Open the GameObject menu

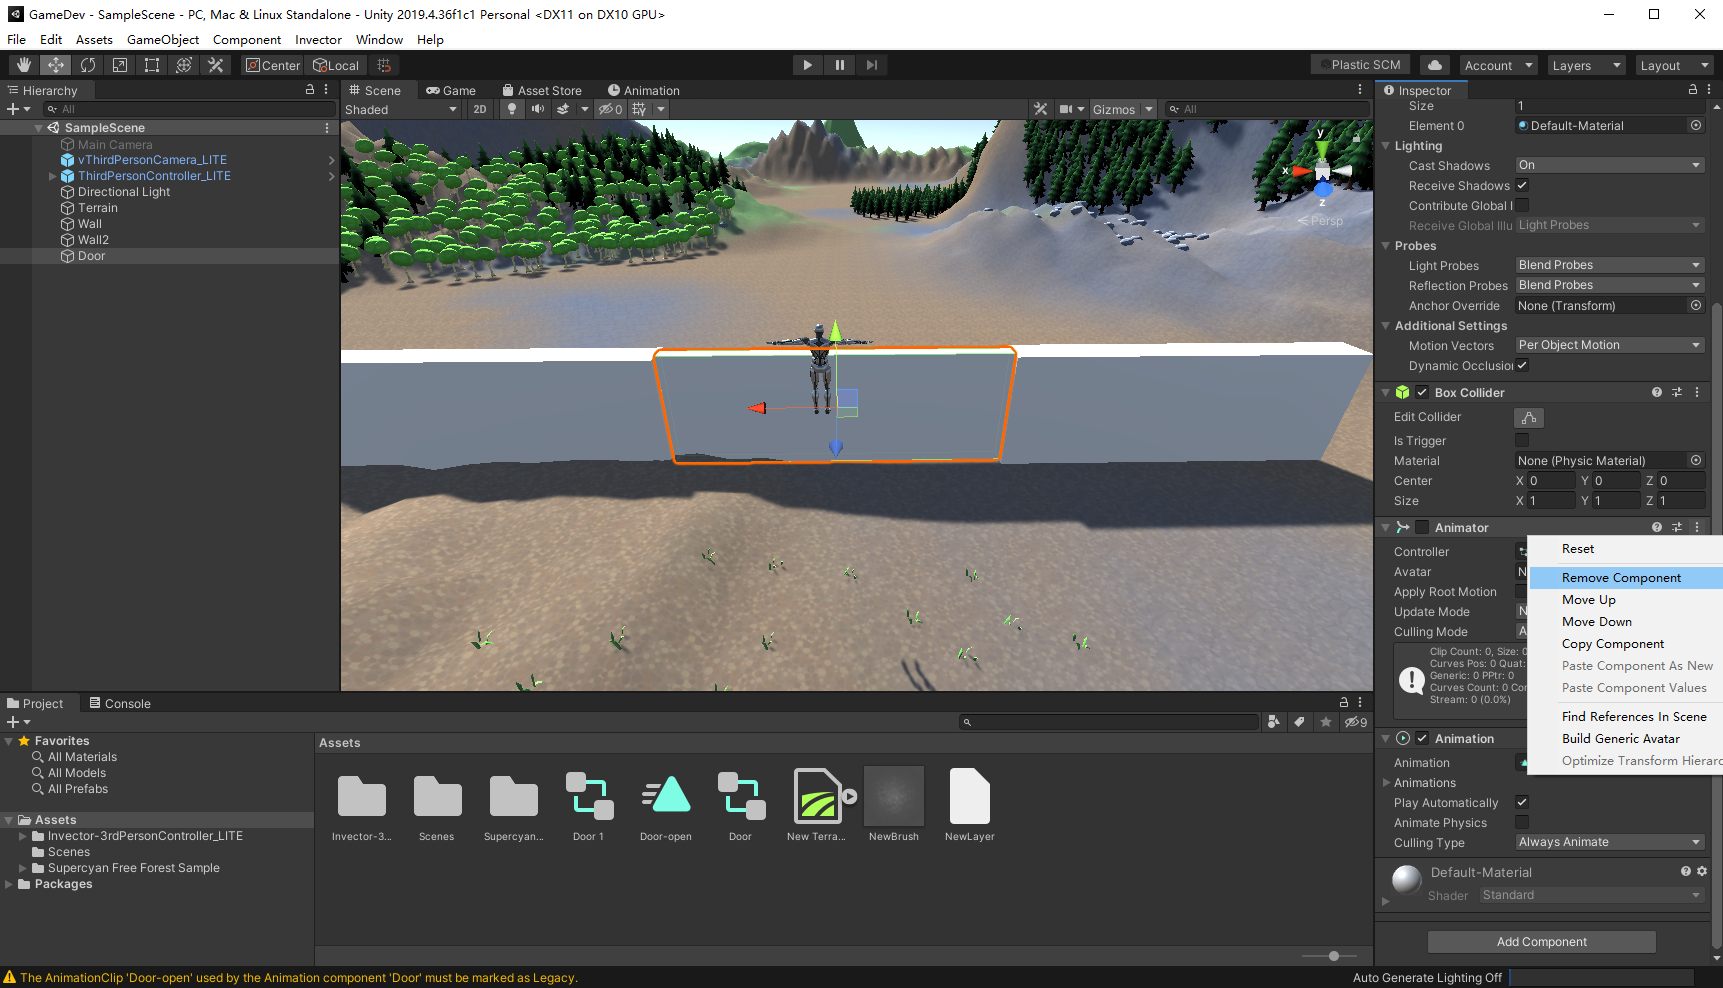point(163,39)
